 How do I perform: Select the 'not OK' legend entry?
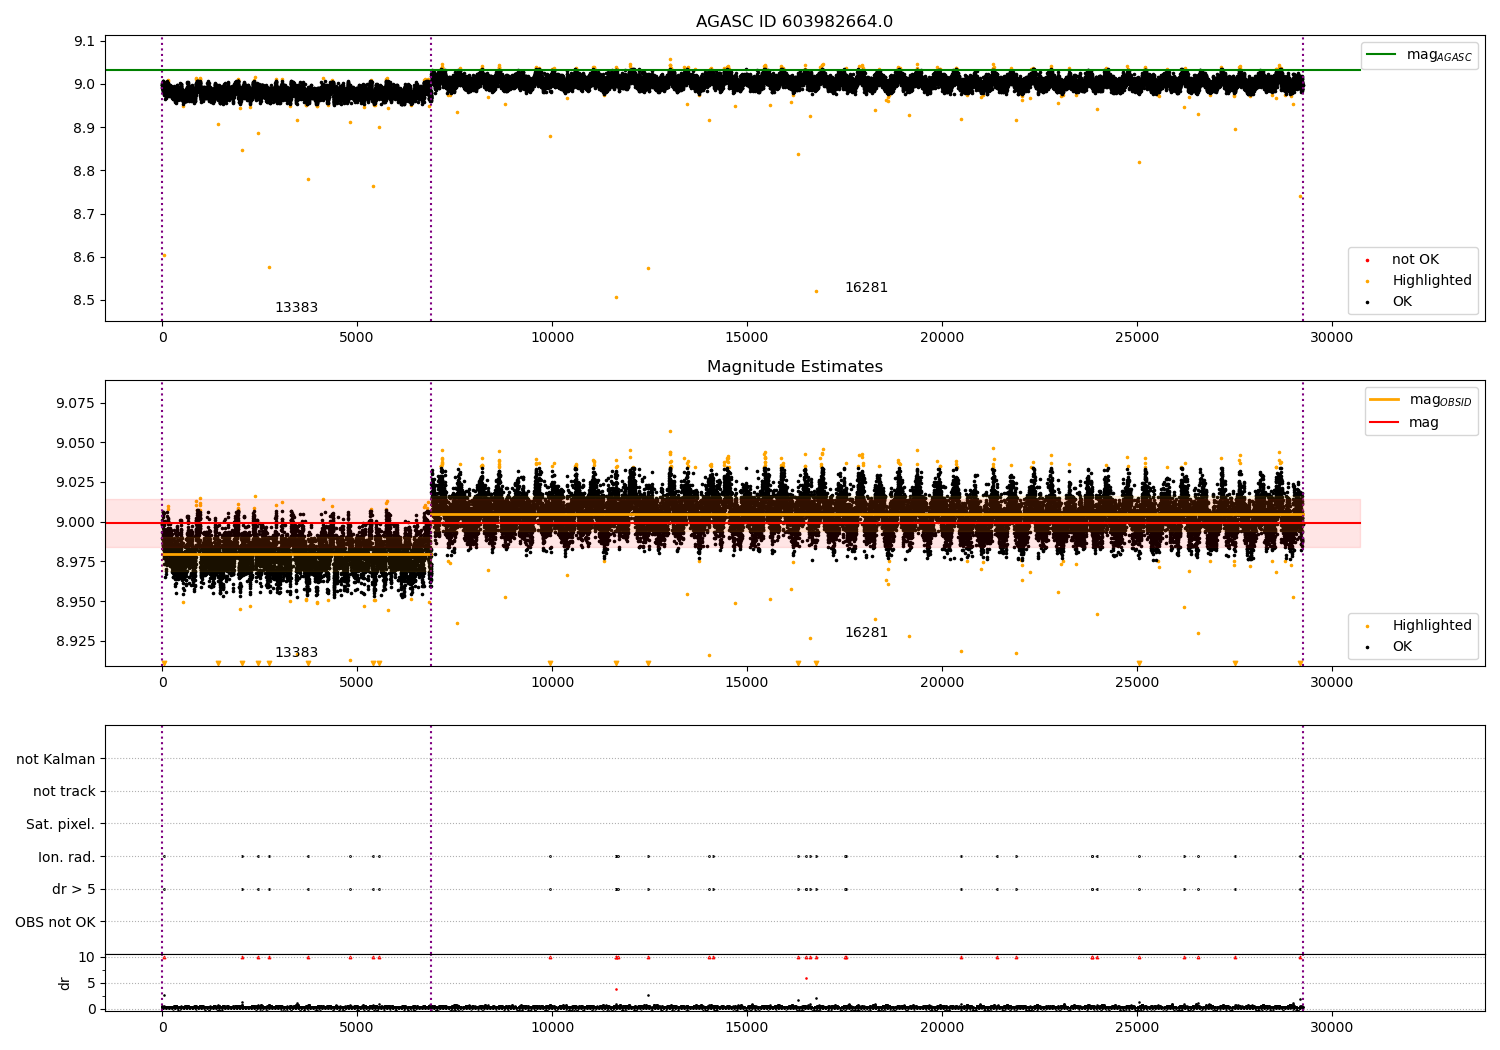point(1415,260)
